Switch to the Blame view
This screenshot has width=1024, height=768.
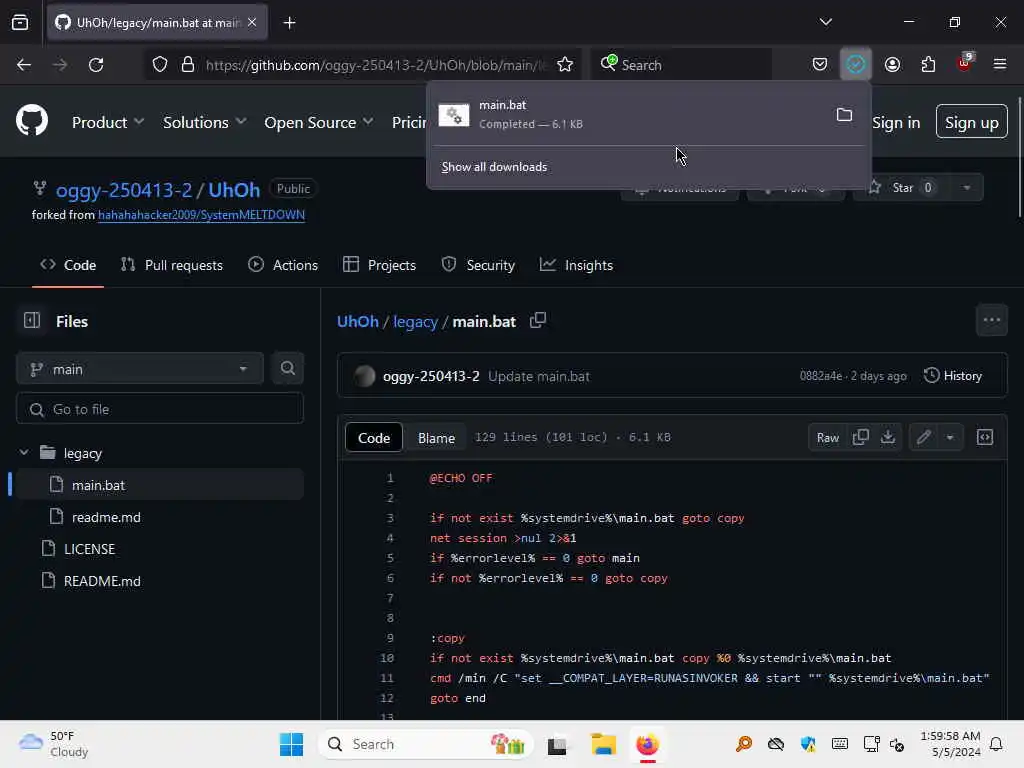click(436, 438)
